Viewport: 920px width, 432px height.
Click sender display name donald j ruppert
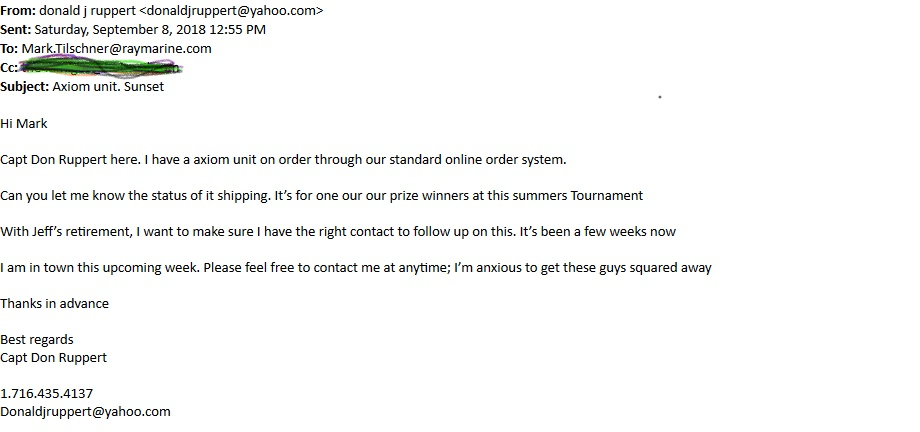87,11
